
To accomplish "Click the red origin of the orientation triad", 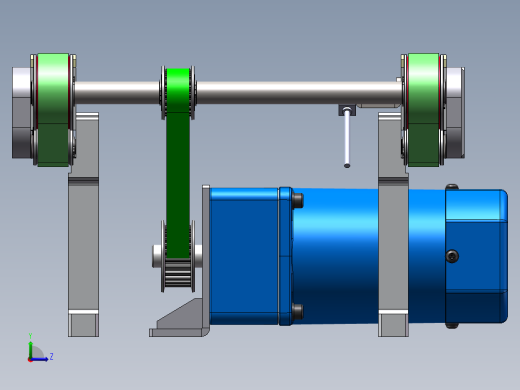I will click(x=30, y=360).
